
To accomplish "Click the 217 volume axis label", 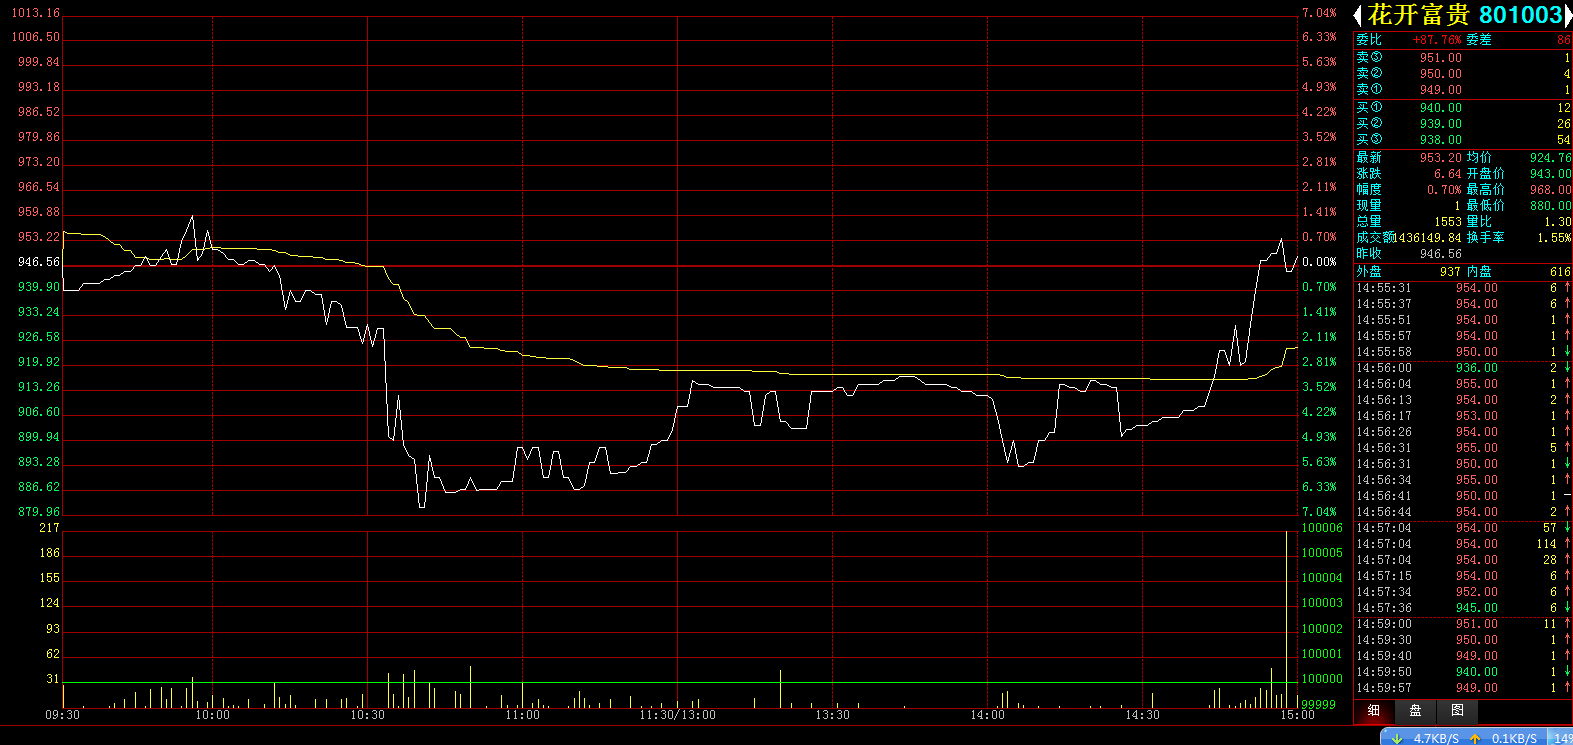I will 49,528.
